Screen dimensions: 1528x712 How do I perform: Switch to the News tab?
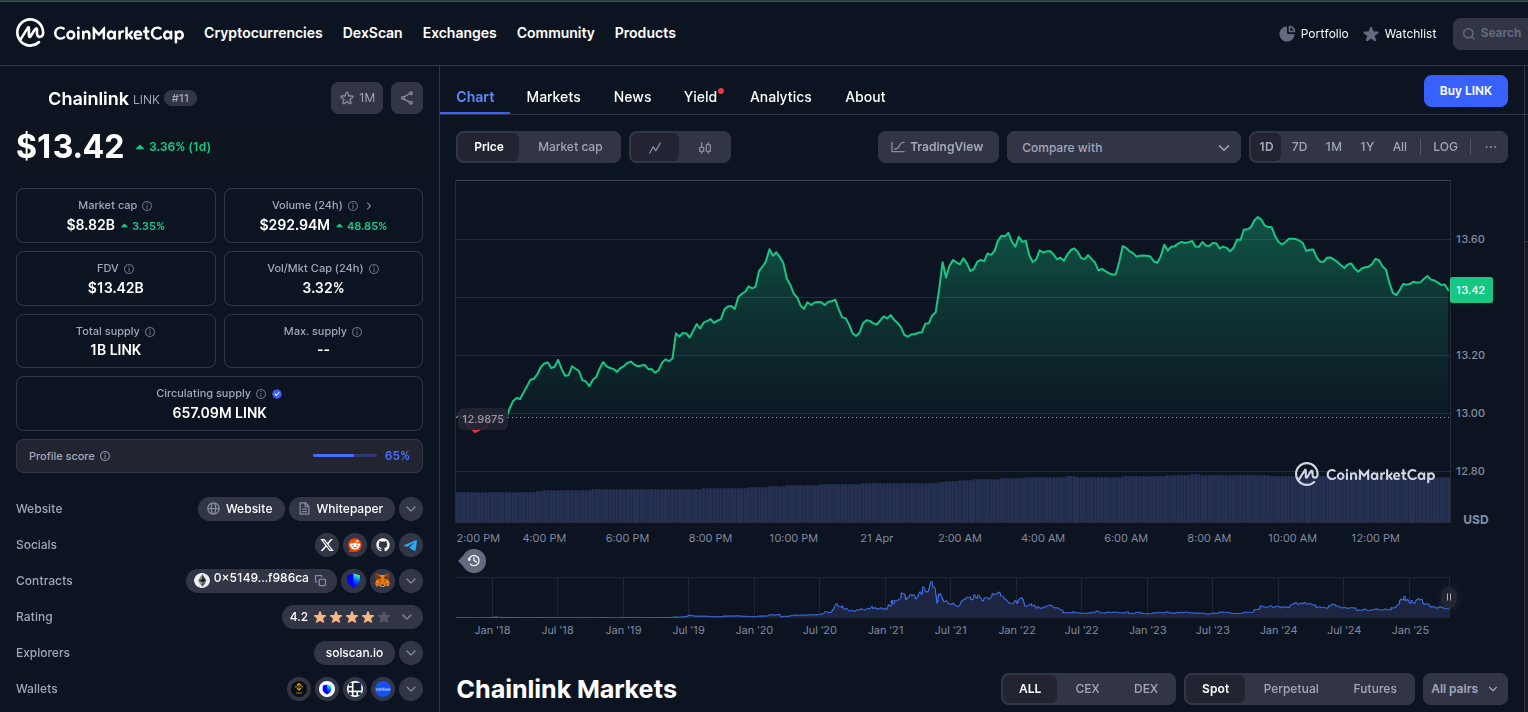point(632,97)
